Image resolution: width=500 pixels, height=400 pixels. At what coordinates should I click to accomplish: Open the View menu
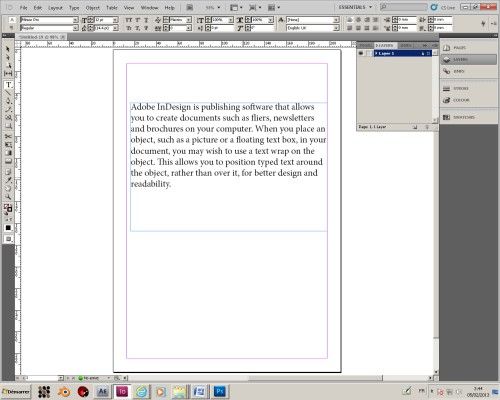coord(129,7)
